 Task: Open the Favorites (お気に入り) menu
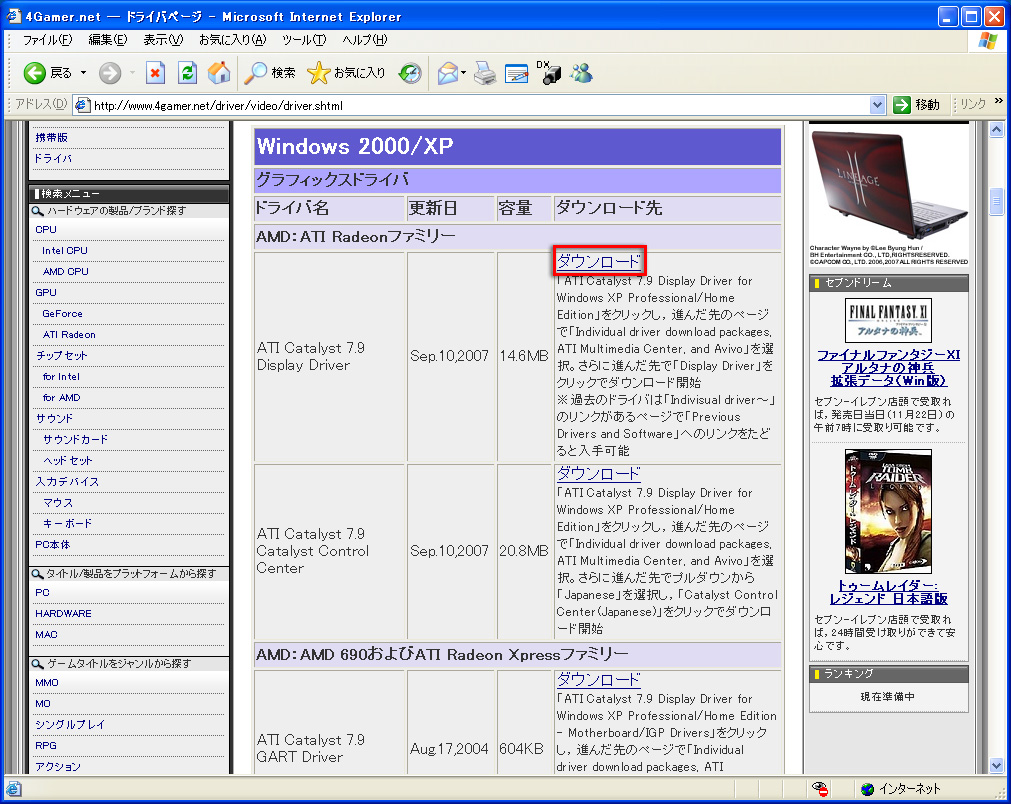tap(233, 40)
